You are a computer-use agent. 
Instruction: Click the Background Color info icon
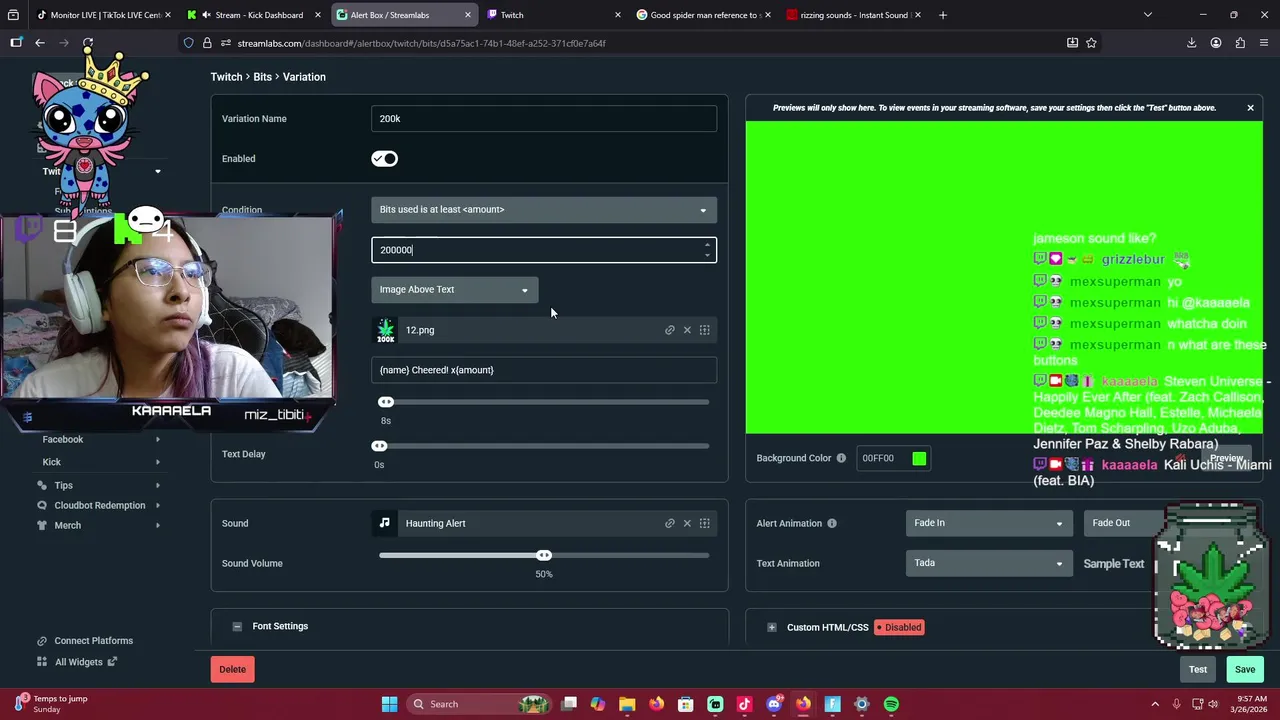pyautogui.click(x=841, y=458)
